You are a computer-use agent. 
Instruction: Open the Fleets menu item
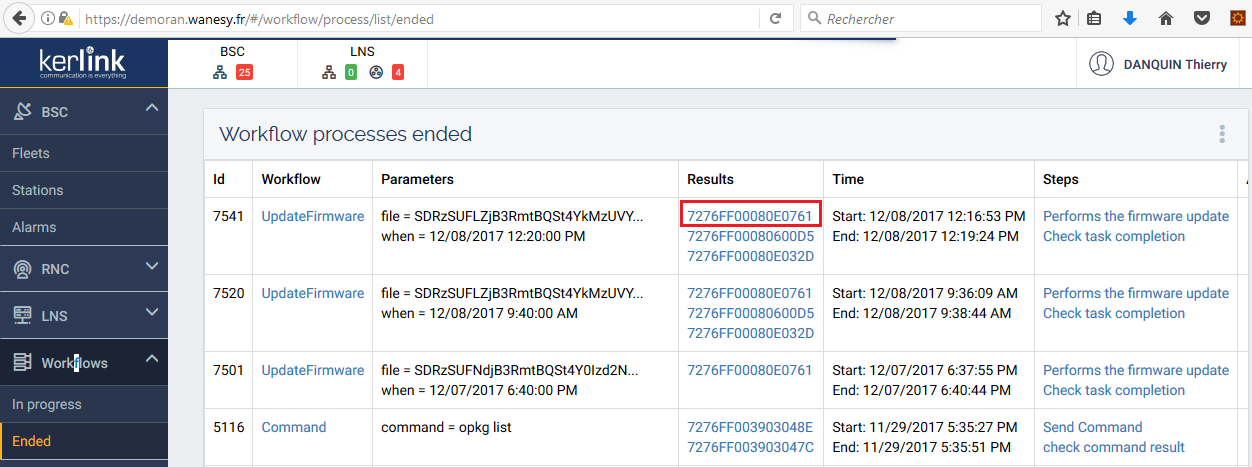pos(31,153)
